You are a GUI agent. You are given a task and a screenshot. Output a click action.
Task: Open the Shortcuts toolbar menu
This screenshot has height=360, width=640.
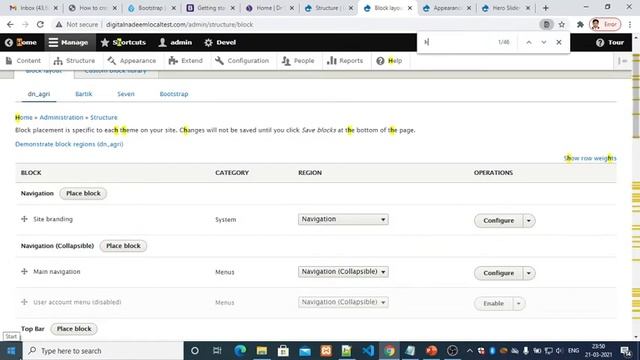(123, 42)
